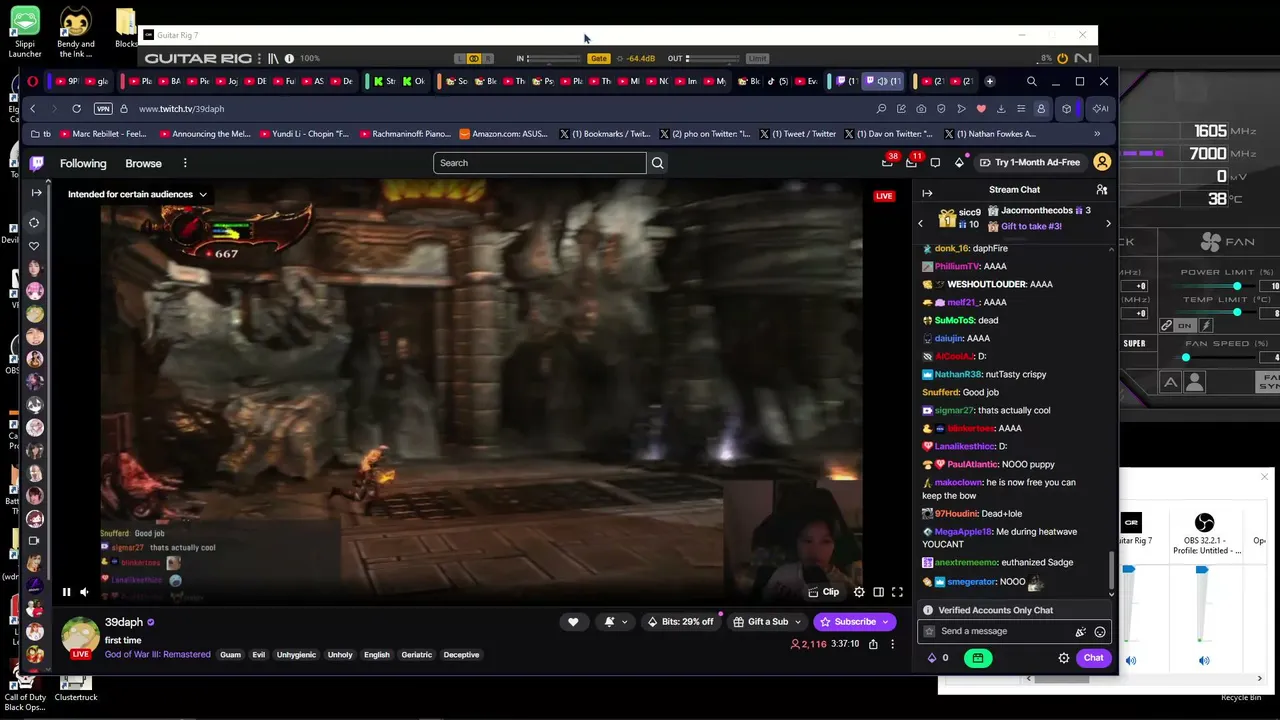
Task: Open the Call of Duty Black Ops desktop shortcut
Action: (25, 692)
